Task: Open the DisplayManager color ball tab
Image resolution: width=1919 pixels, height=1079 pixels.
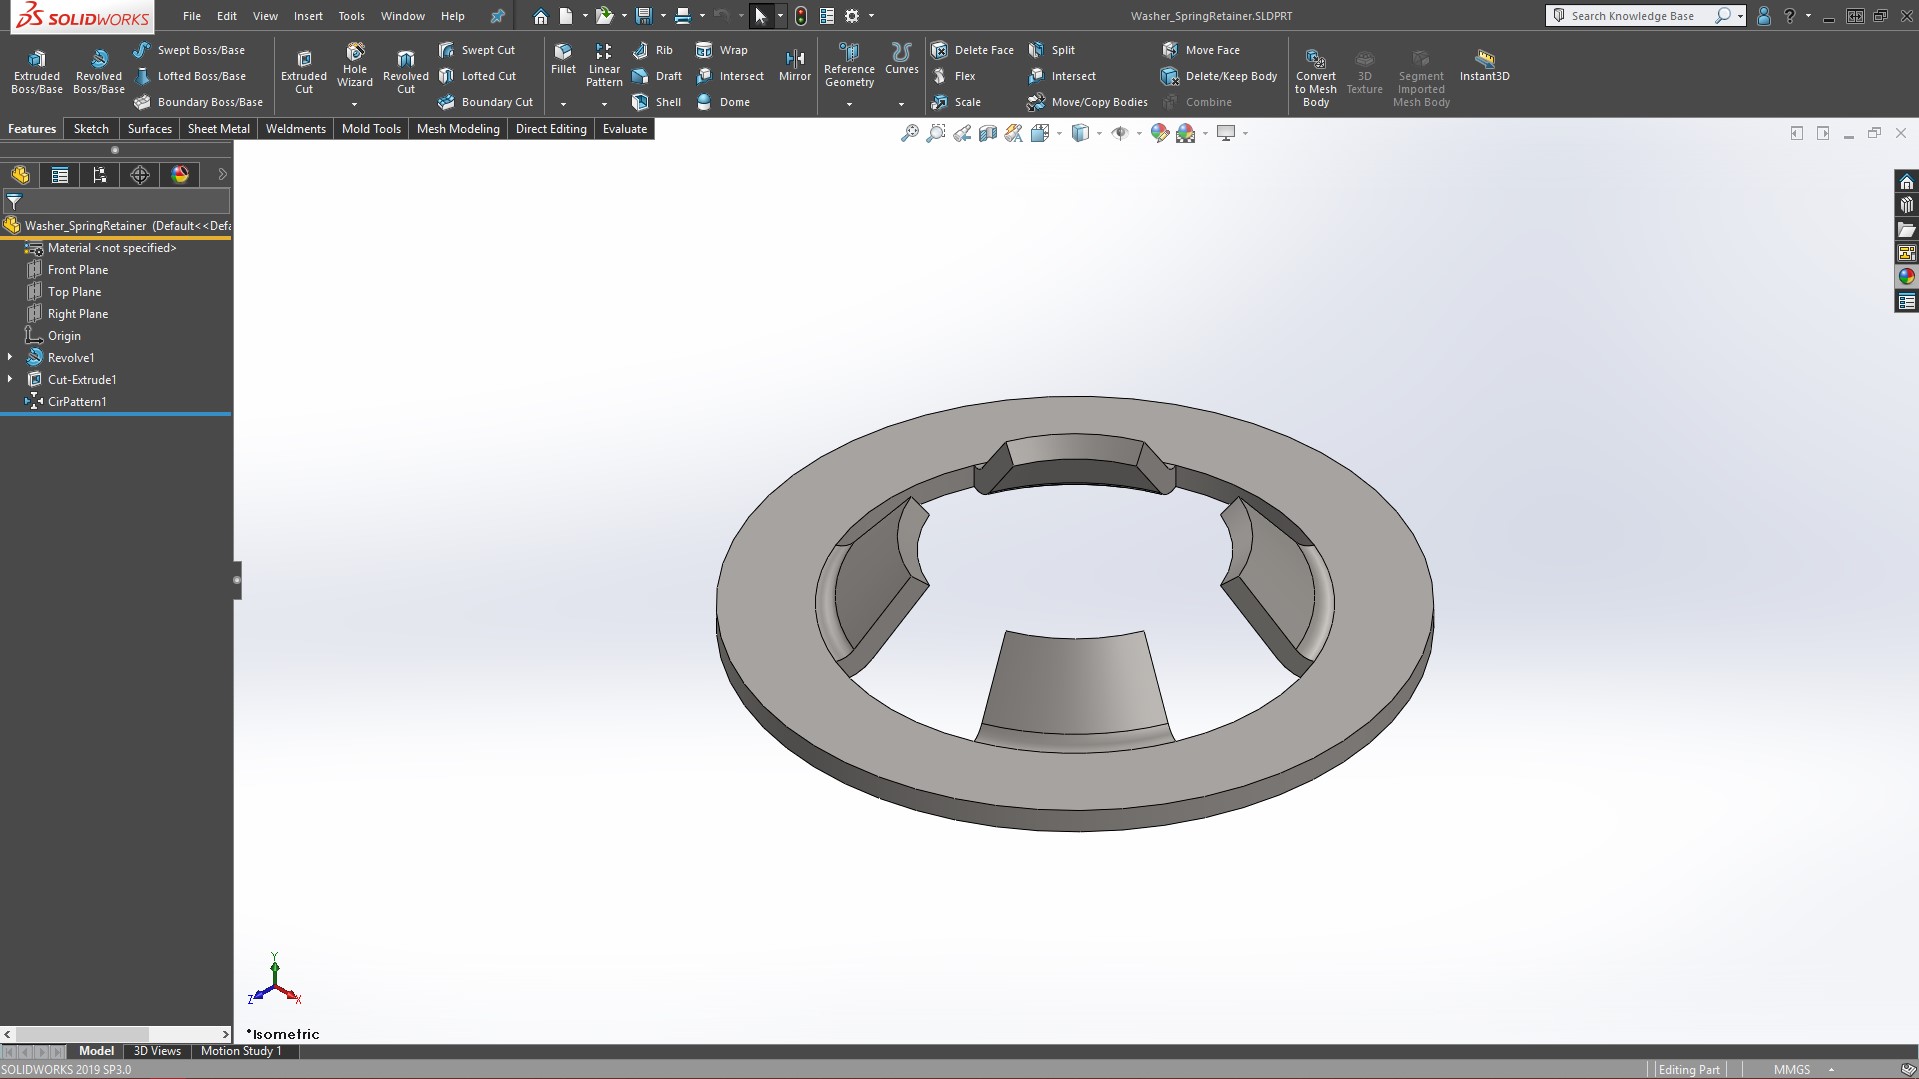Action: tap(180, 175)
